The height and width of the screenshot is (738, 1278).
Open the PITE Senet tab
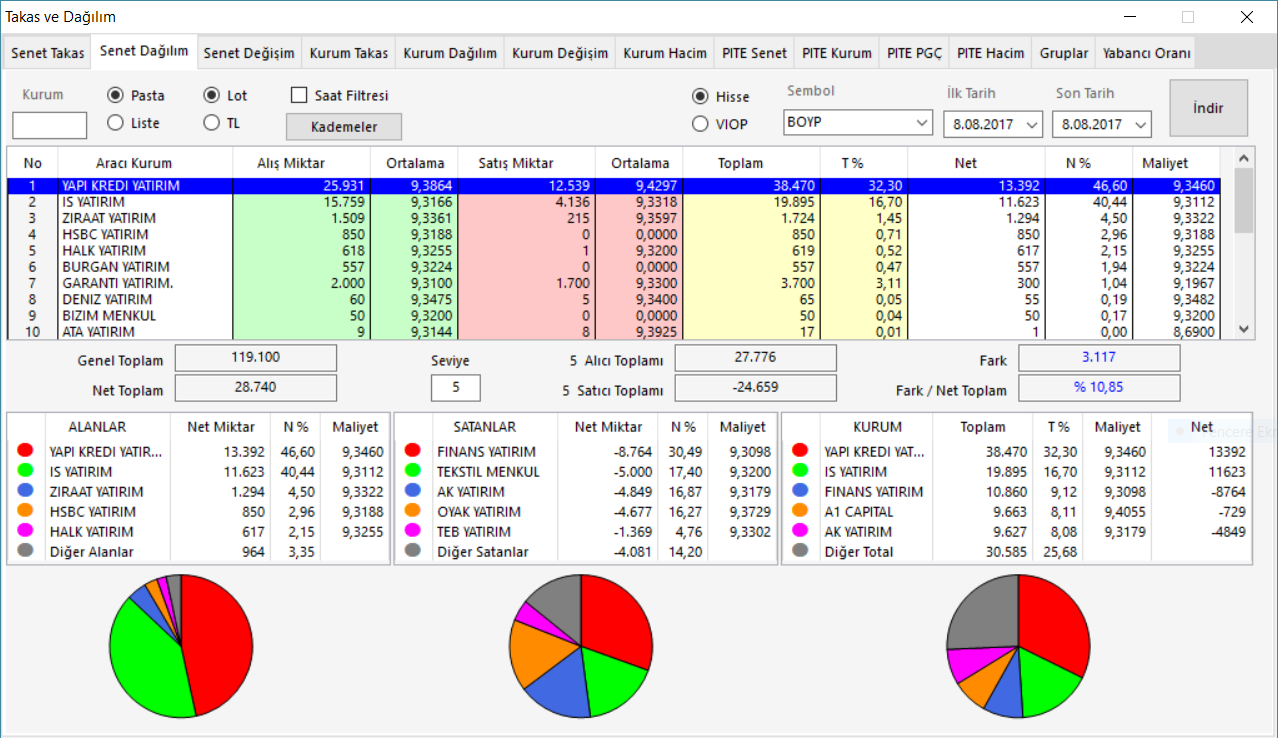coord(755,53)
